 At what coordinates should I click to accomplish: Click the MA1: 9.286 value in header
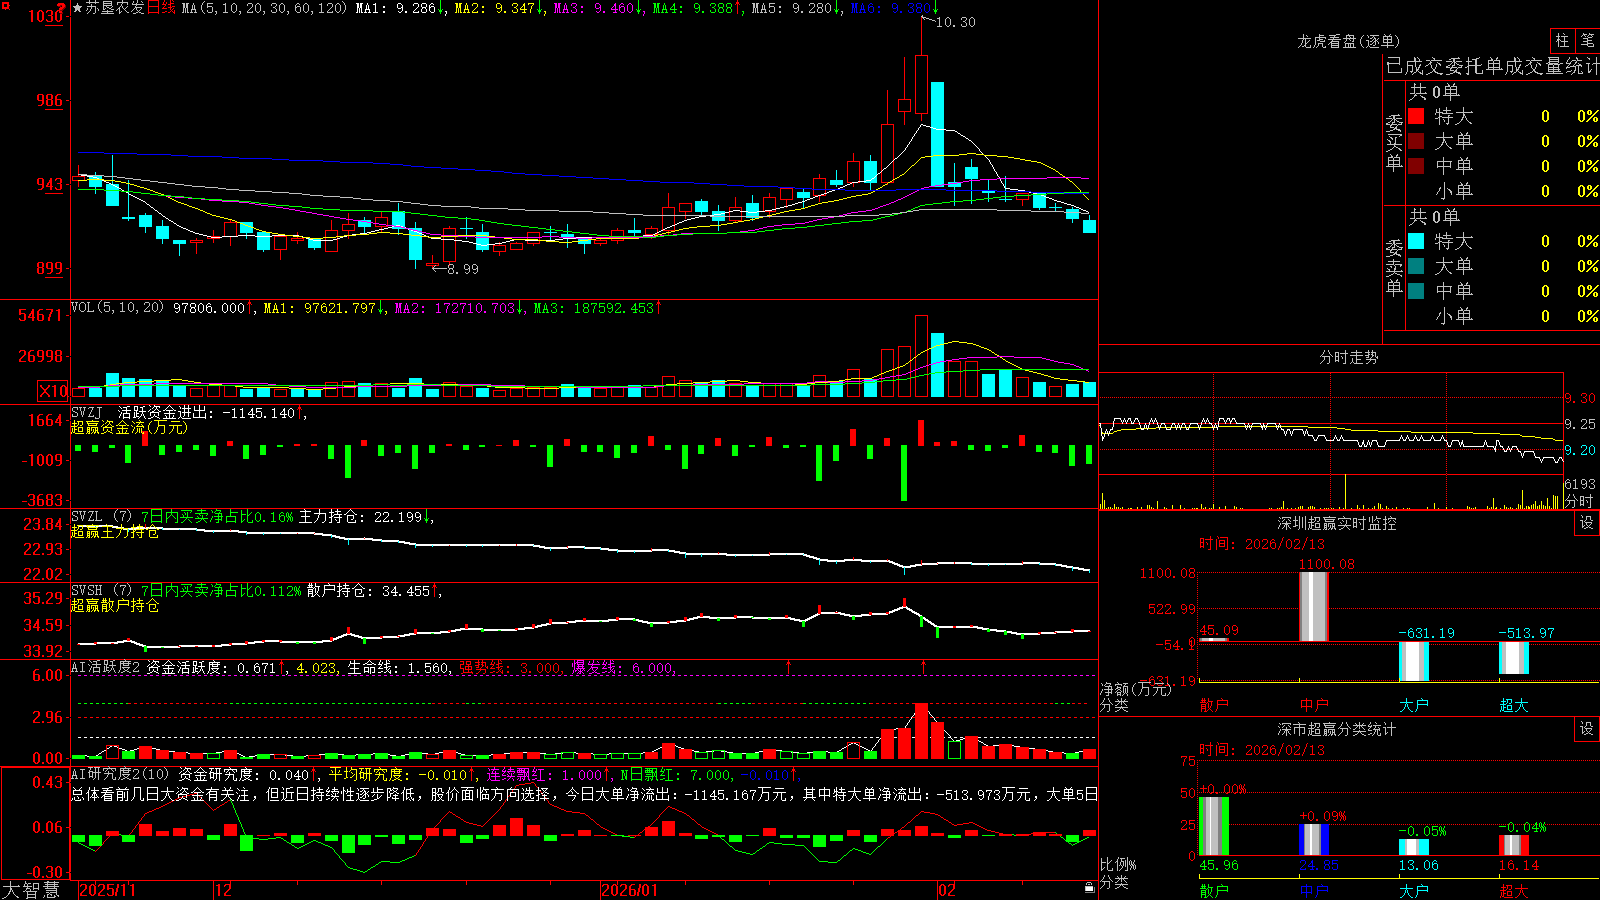pos(400,8)
